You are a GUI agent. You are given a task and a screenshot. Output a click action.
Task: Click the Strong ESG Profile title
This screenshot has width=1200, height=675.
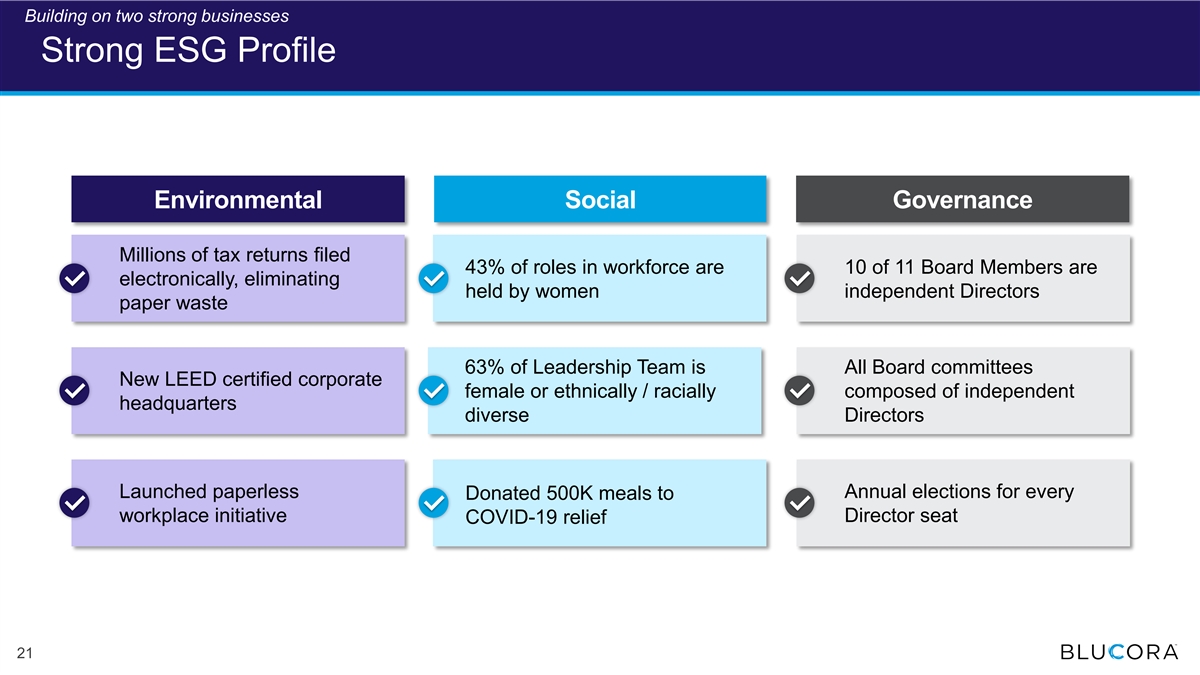pos(188,51)
